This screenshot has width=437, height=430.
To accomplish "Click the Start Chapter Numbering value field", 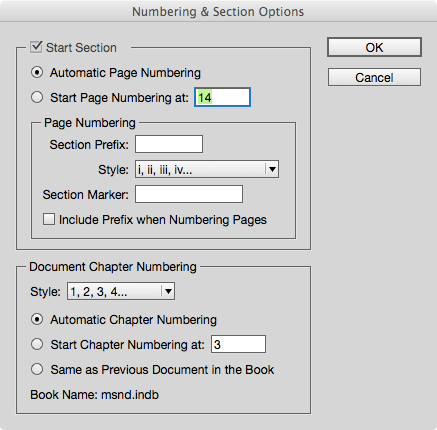I will click(x=238, y=344).
